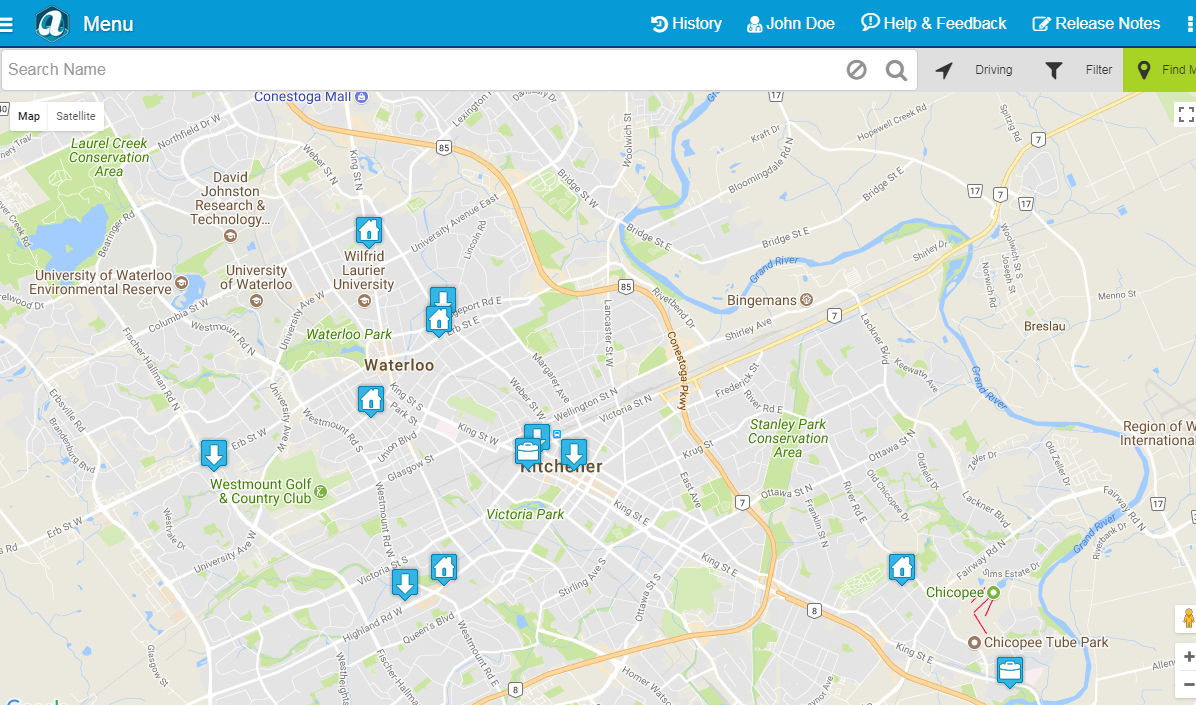1196x705 pixels.
Task: Click Chicopee green marker label
Action: click(954, 592)
